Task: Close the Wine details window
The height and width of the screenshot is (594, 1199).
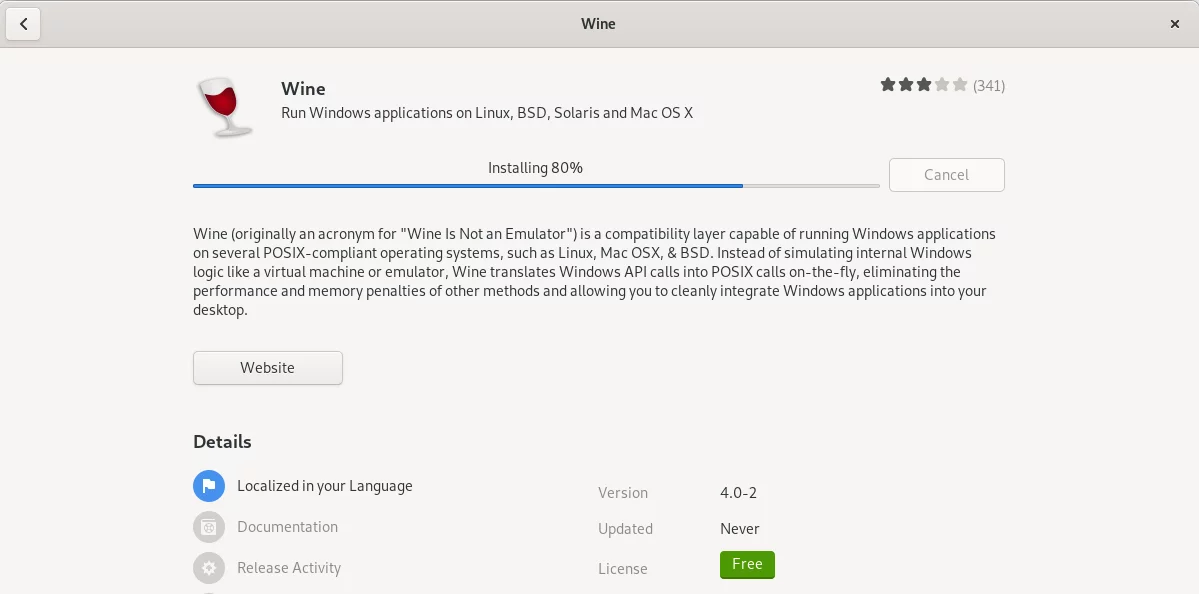Action: tap(1175, 24)
